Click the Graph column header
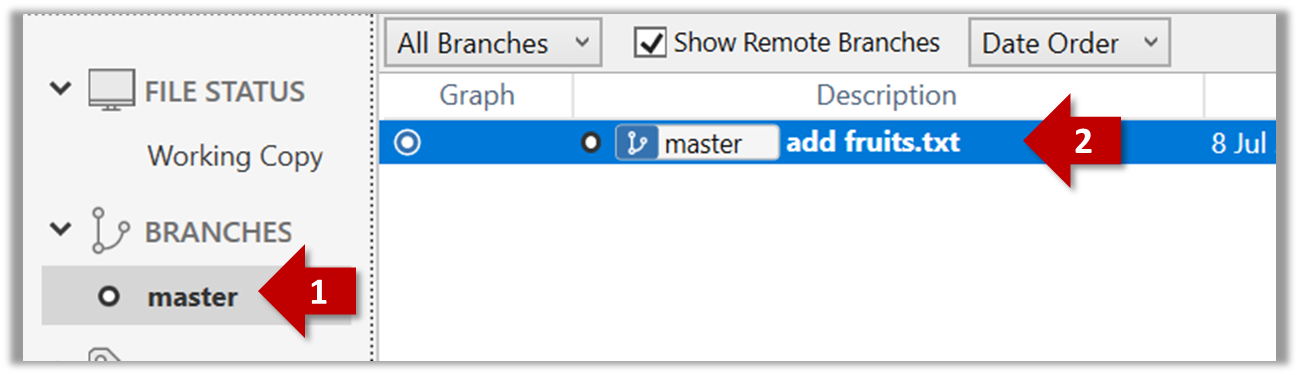 click(x=476, y=95)
